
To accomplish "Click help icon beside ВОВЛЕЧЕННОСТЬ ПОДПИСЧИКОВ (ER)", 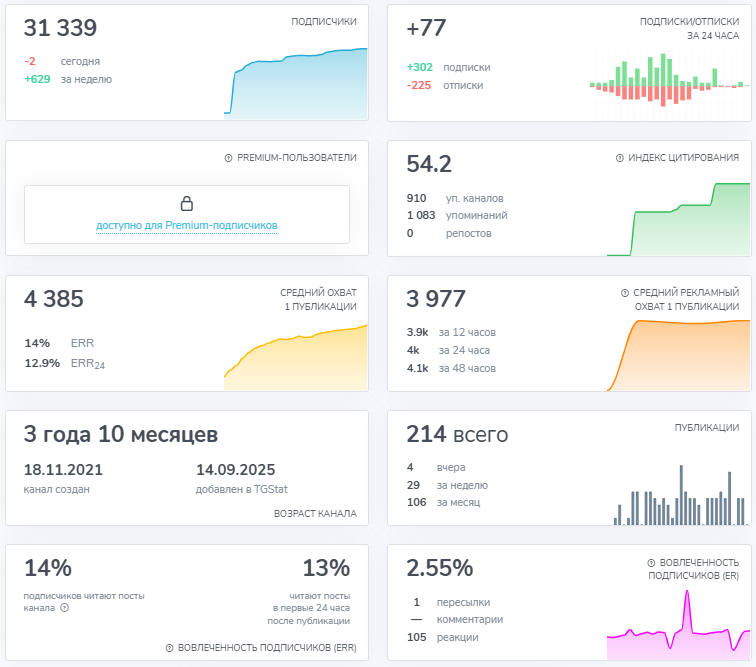I will pos(652,563).
